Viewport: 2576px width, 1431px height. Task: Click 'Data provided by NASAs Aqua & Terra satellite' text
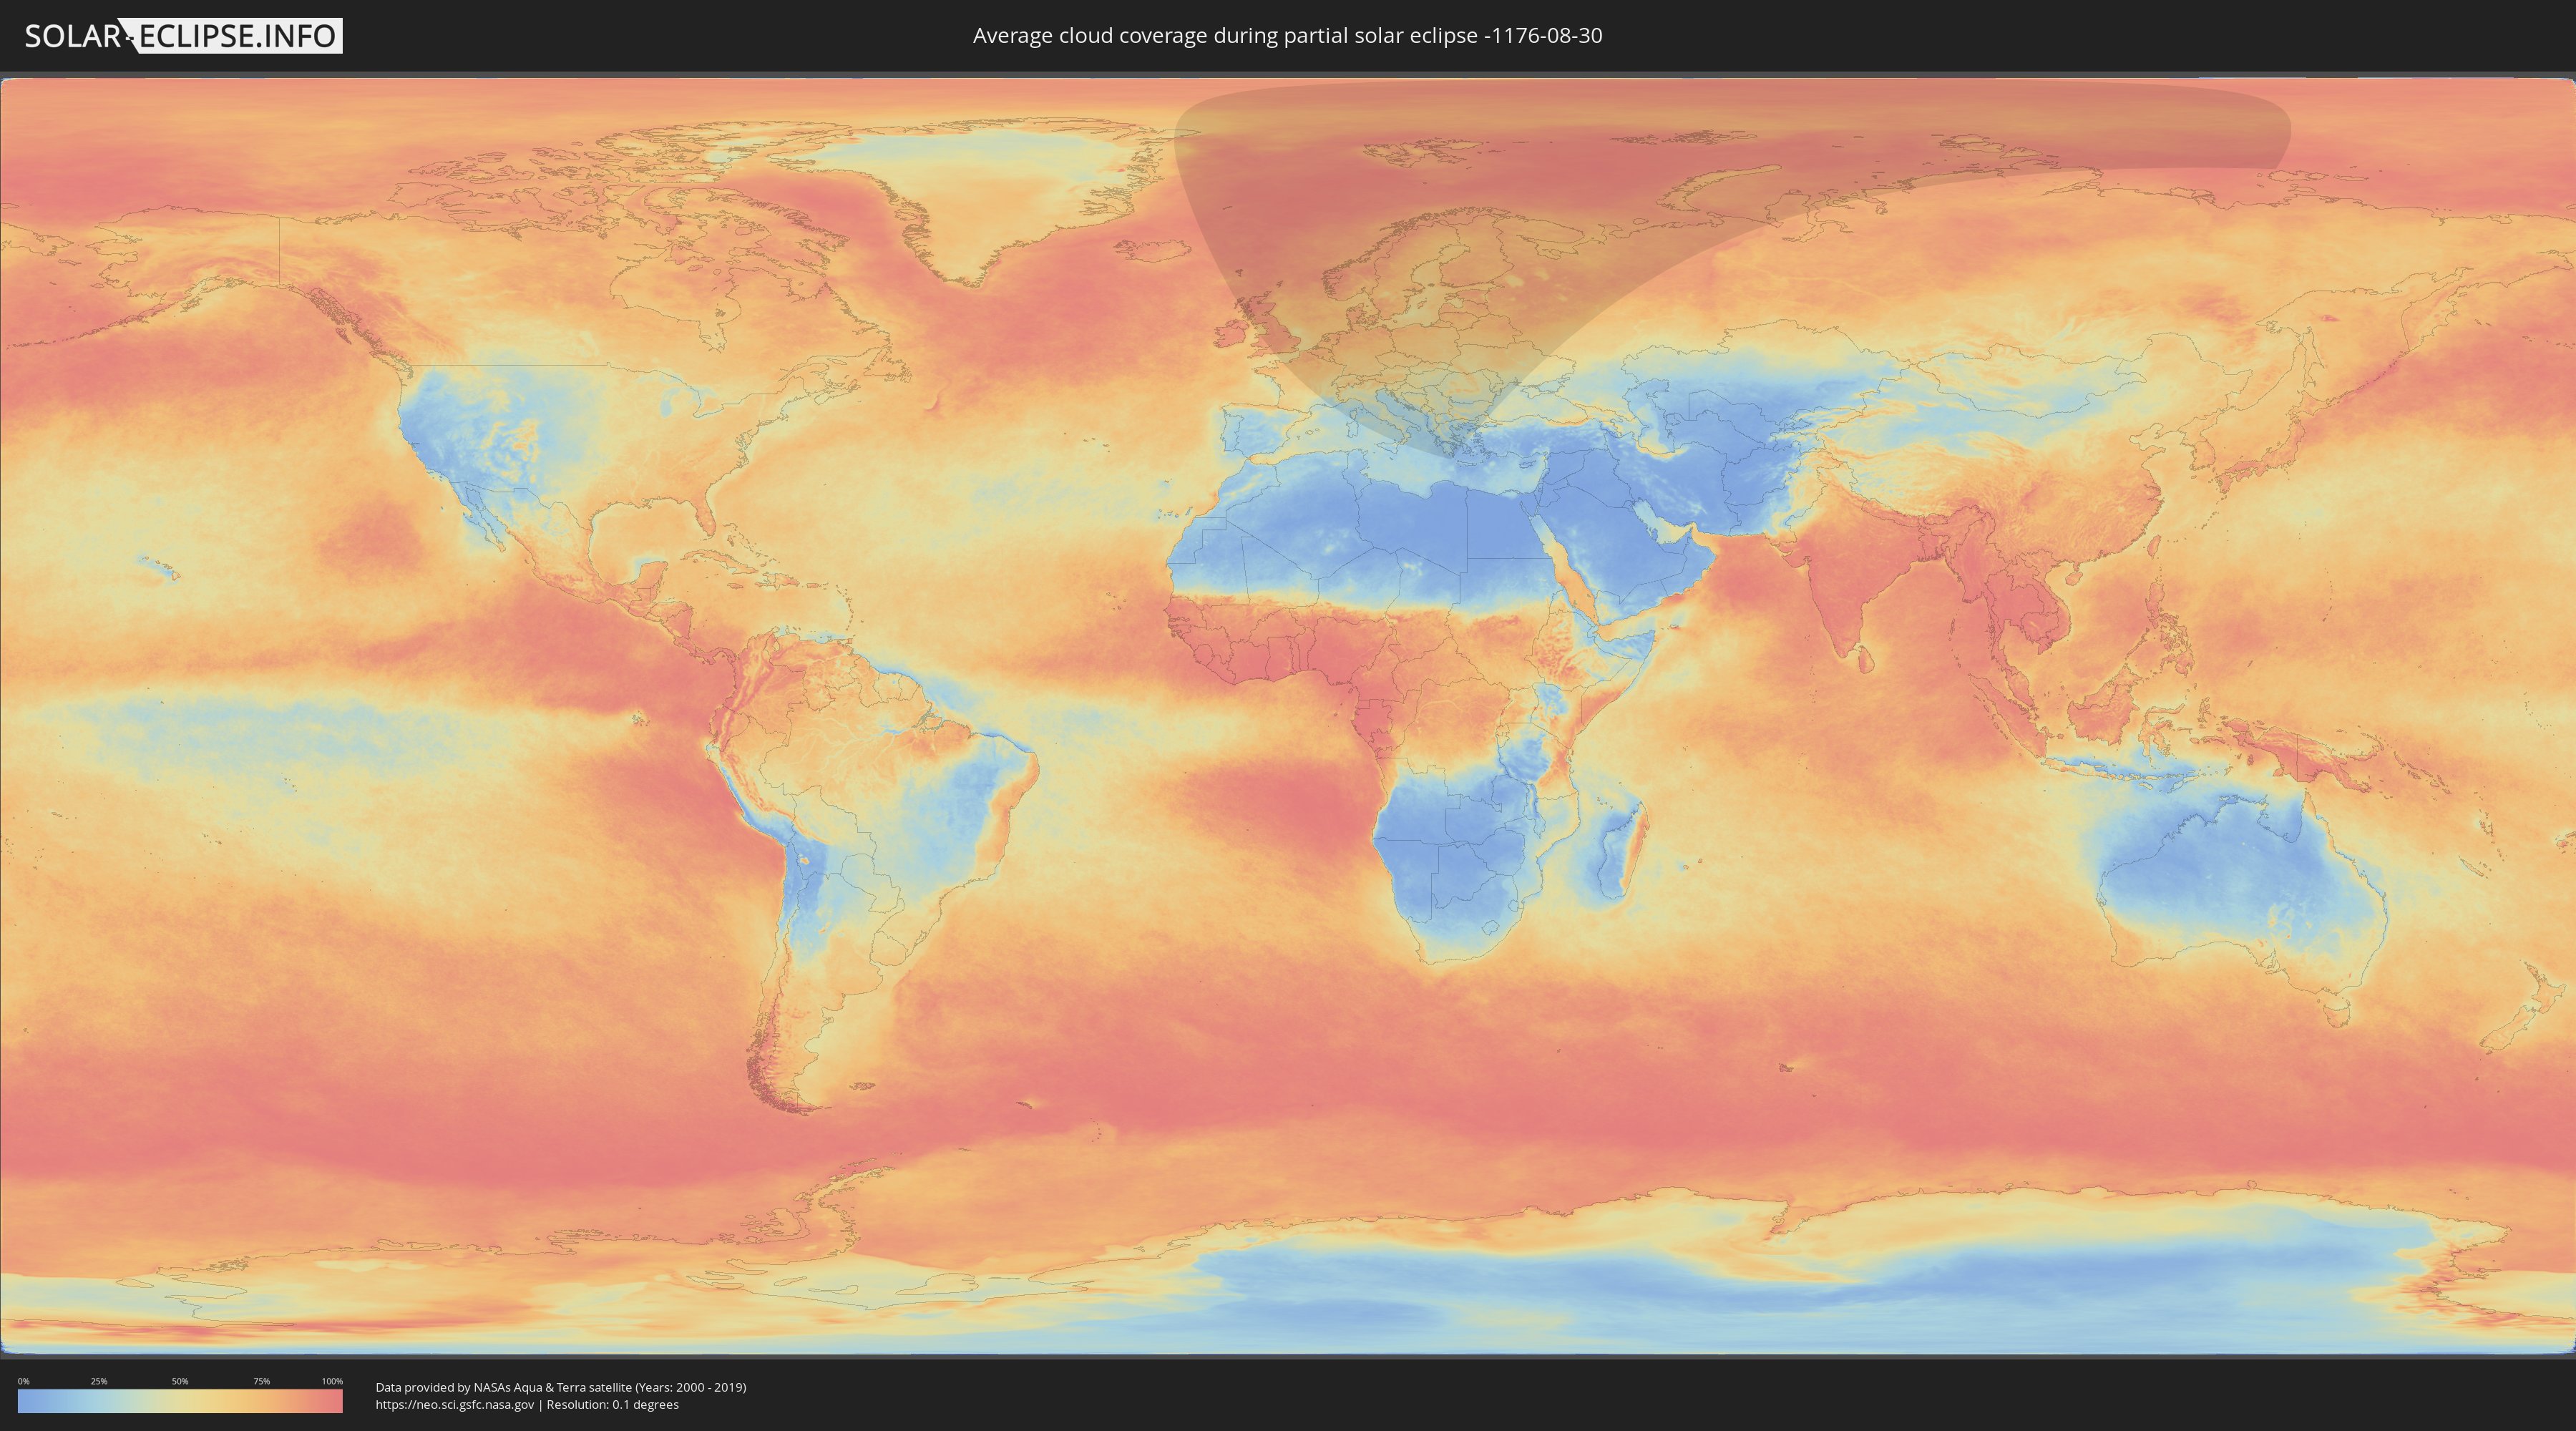pos(503,1387)
